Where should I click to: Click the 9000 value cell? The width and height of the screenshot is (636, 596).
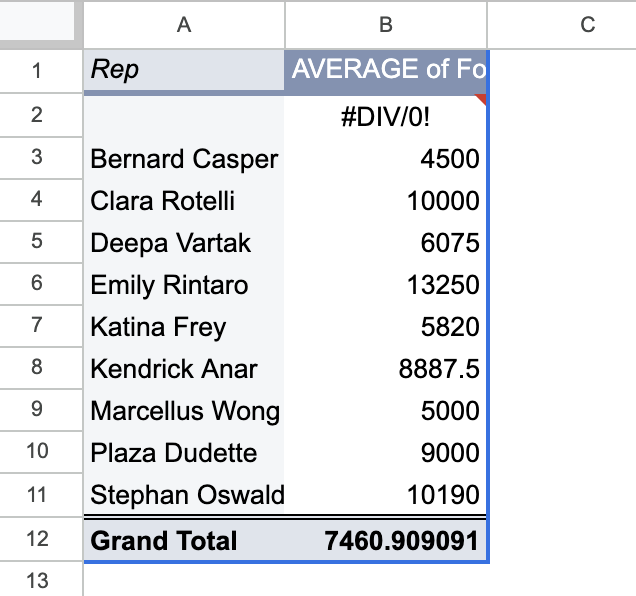[x=386, y=452]
